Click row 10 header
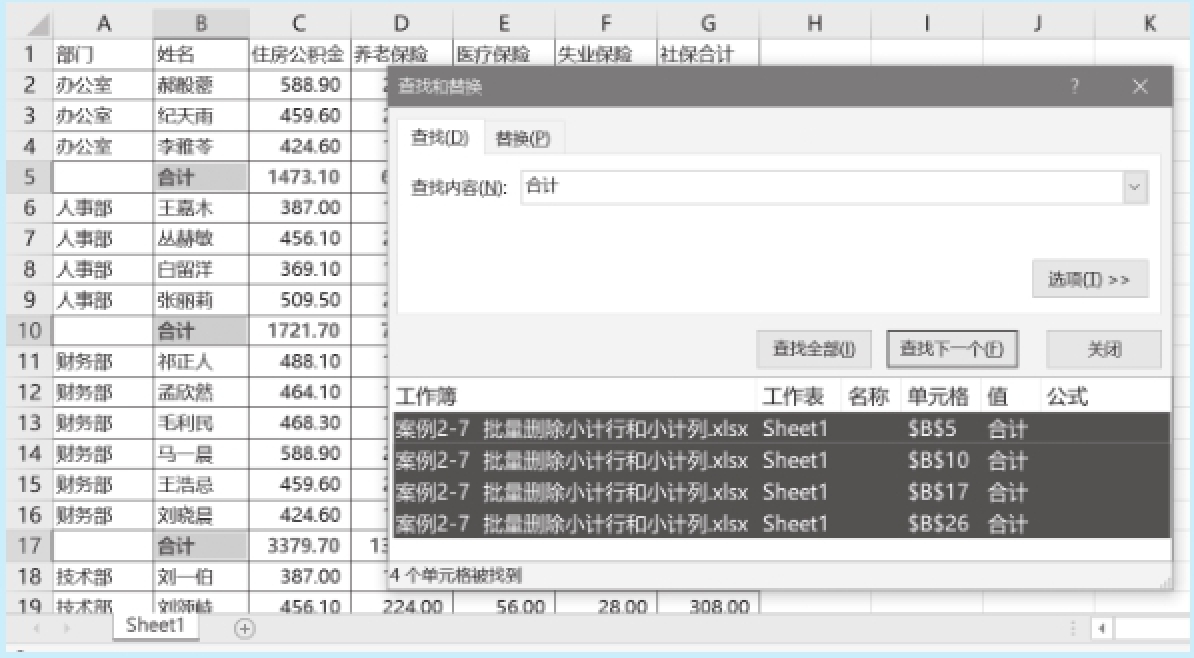1194x658 pixels. 28,329
